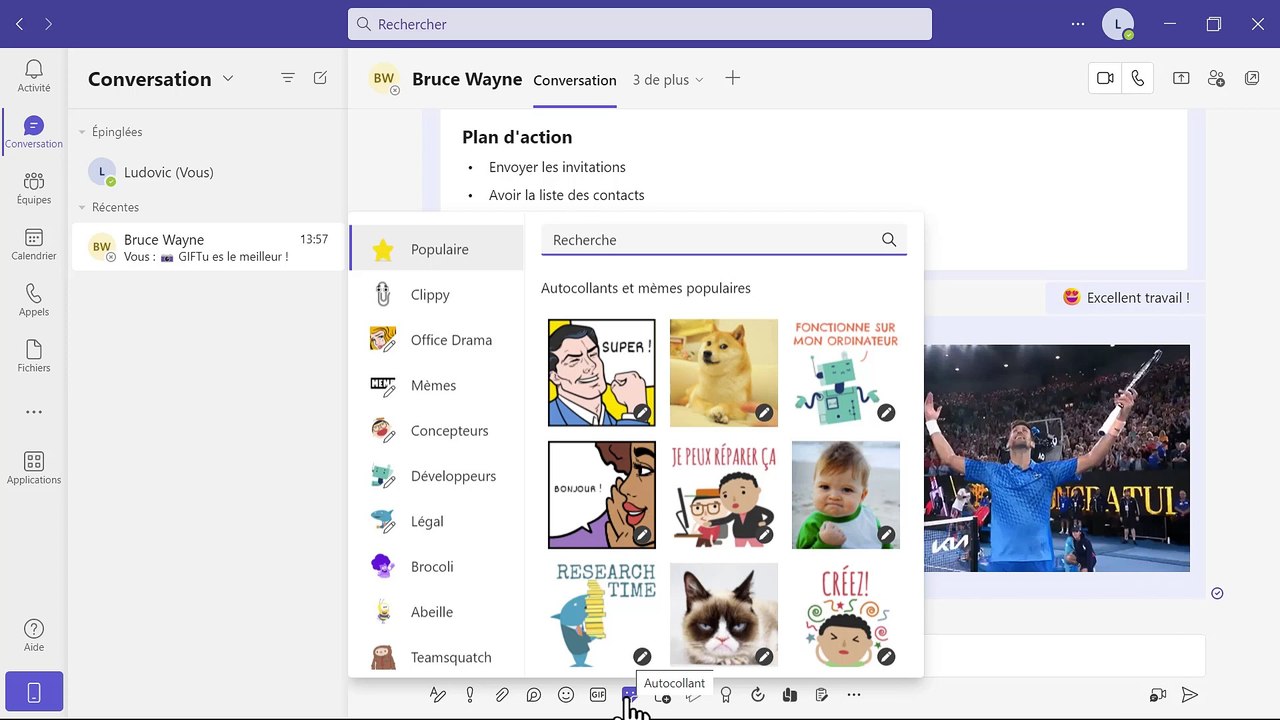The image size is (1280, 720).
Task: Switch to the Conversation tab
Action: (x=575, y=80)
